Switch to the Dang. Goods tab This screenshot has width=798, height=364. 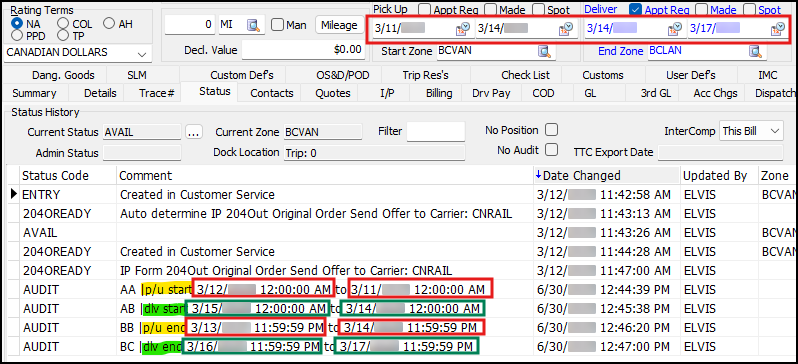click(x=63, y=75)
